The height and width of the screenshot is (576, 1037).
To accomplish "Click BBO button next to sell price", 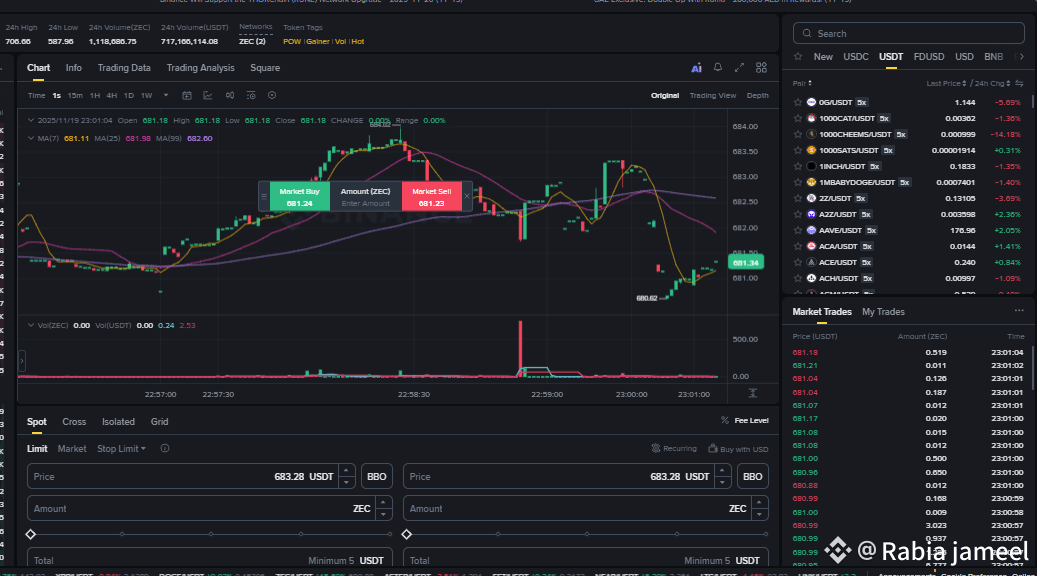I will [x=753, y=476].
